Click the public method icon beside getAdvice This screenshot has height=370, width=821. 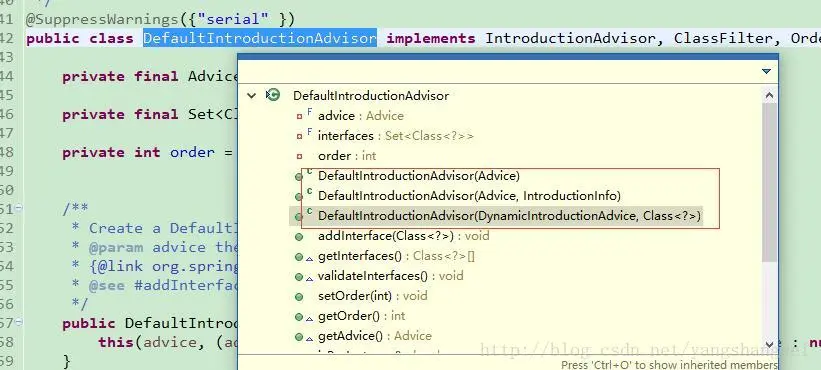click(x=299, y=337)
